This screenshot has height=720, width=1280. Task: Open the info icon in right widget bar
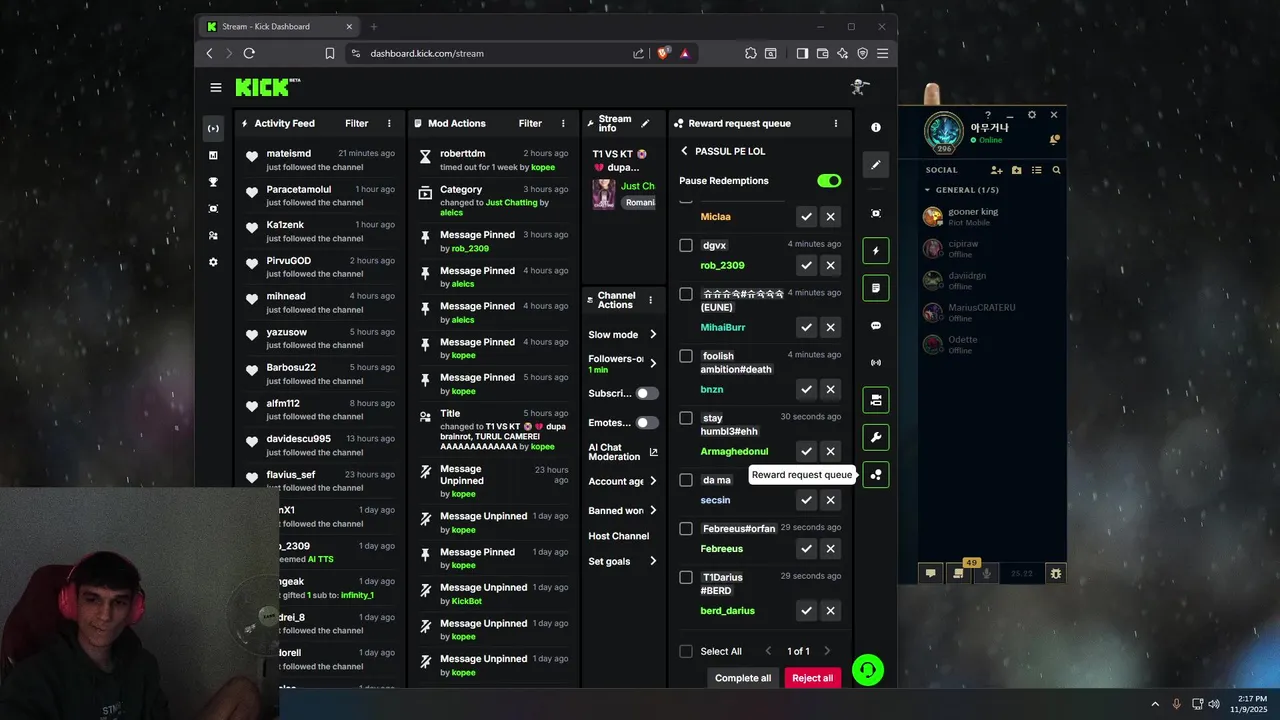[876, 127]
